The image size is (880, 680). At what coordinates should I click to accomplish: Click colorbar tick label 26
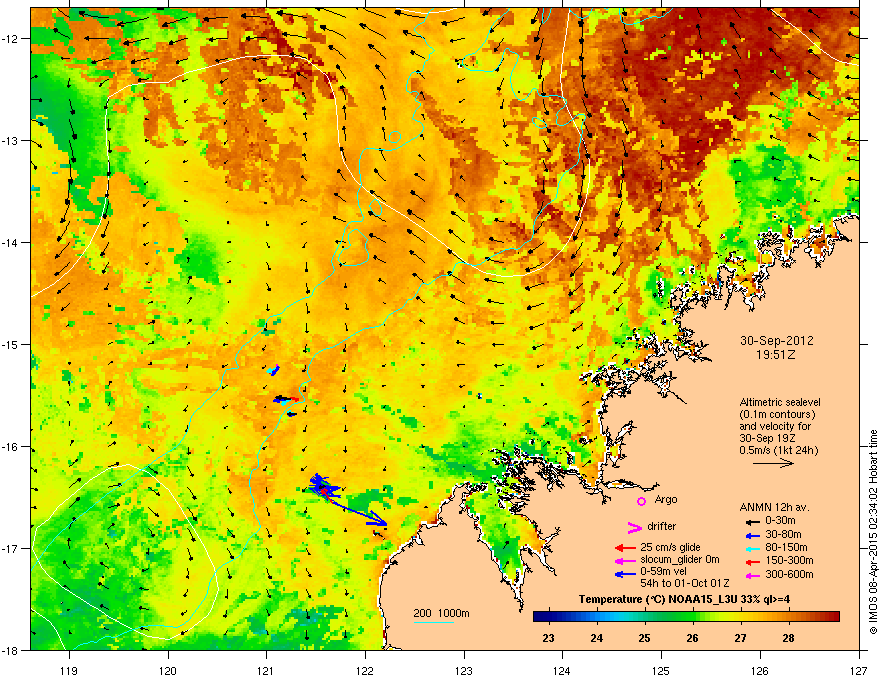click(693, 638)
